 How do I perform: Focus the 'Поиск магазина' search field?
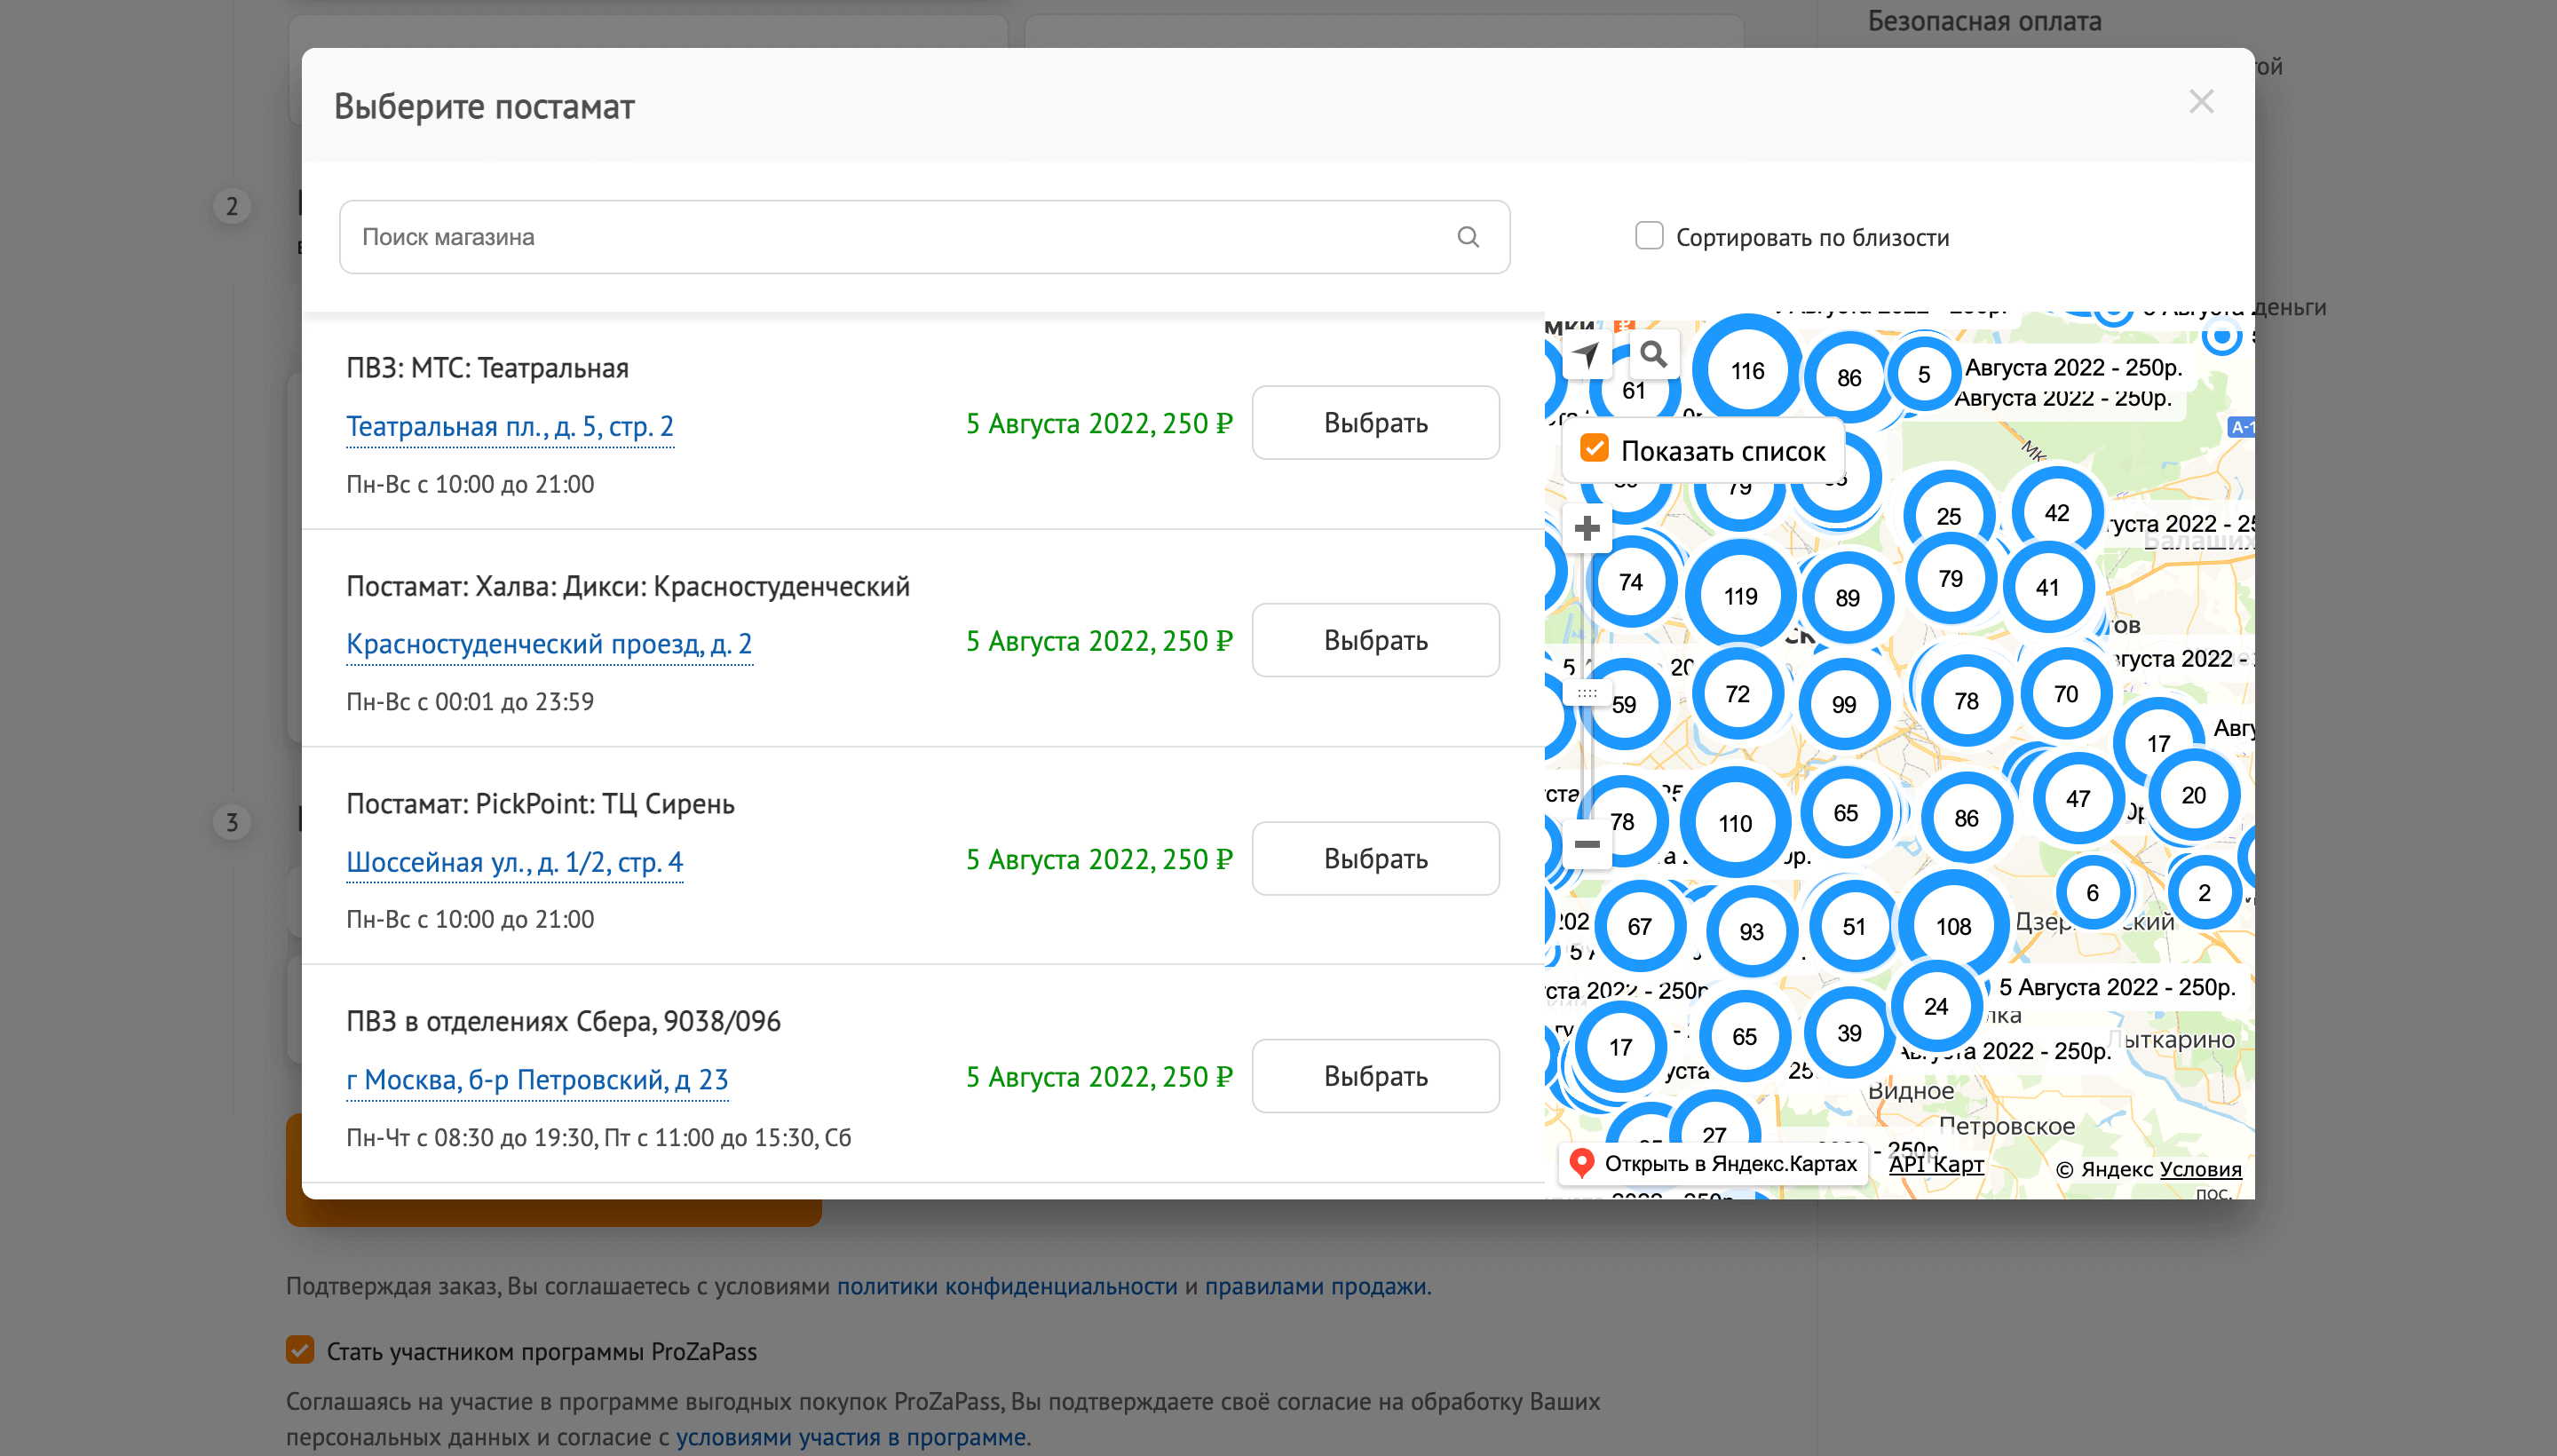[924, 237]
